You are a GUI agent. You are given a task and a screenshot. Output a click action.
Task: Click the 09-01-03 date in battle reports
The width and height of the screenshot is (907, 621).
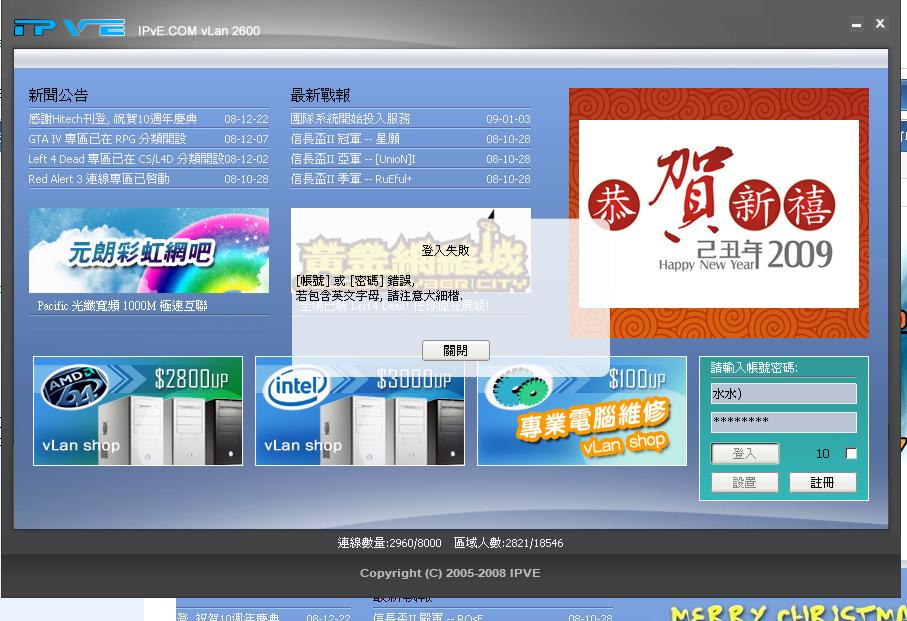(x=508, y=119)
